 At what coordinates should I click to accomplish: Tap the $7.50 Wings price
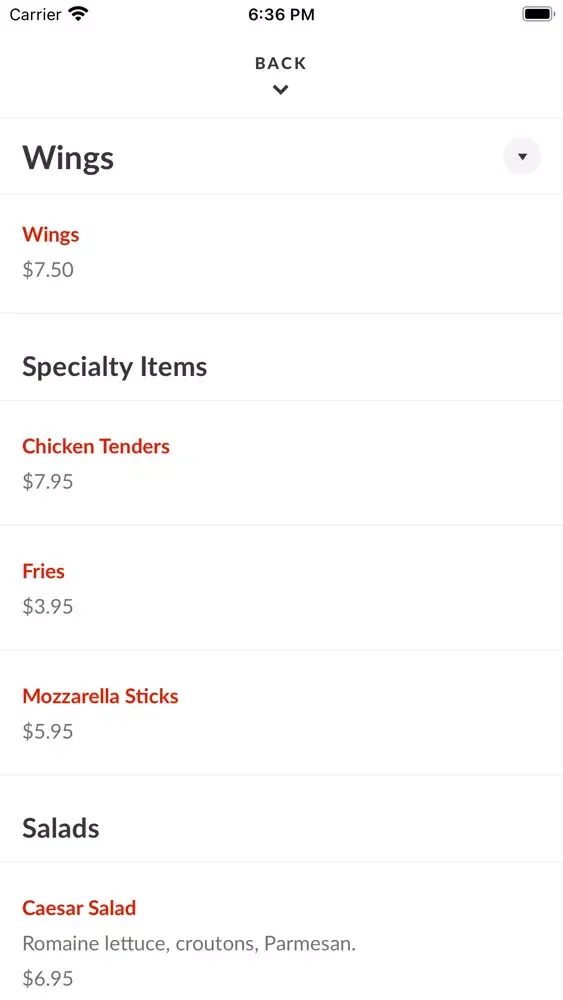point(48,270)
